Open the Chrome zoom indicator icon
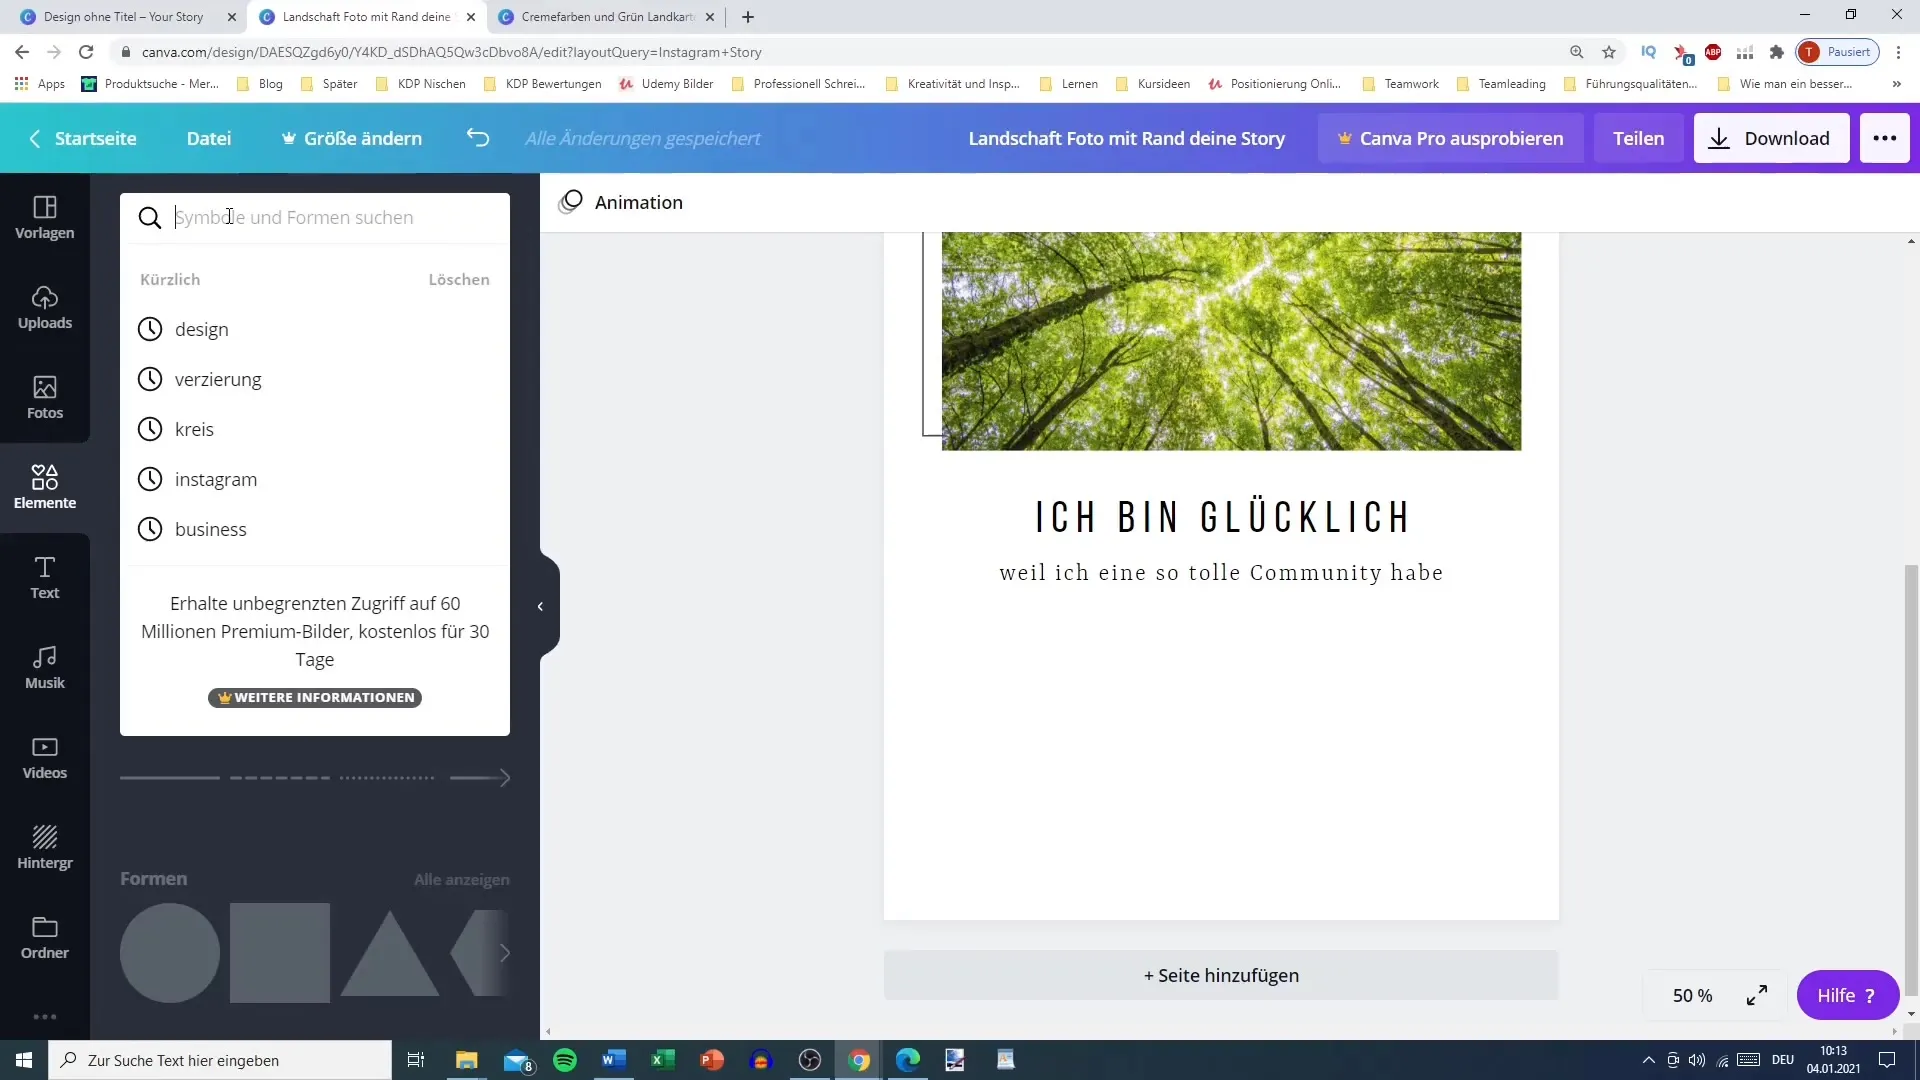 [1576, 52]
